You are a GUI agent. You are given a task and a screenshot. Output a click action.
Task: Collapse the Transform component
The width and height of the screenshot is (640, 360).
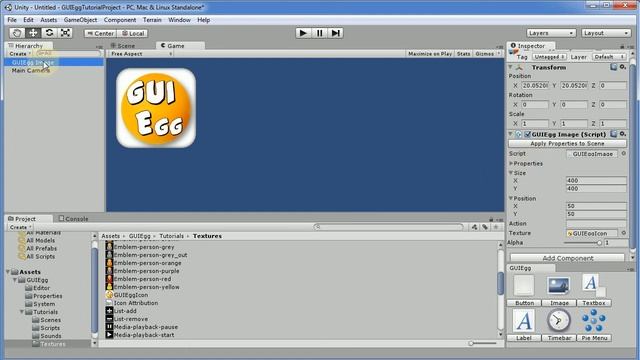(511, 67)
